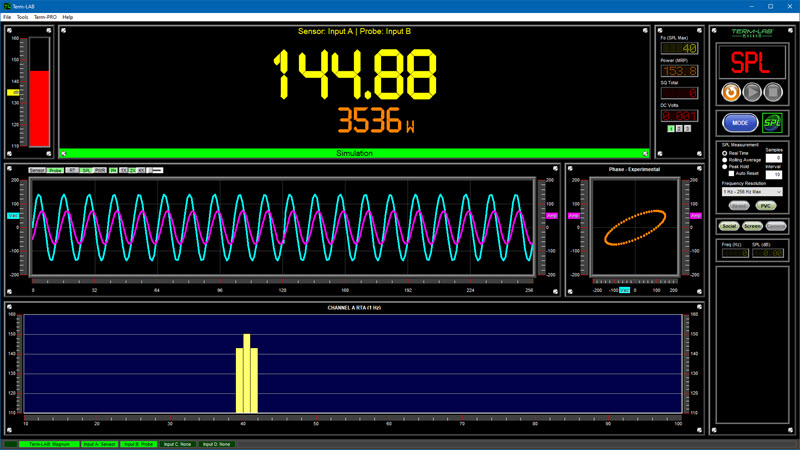Image resolution: width=800 pixels, height=450 pixels.
Task: Open the File menu
Action: 7,17
